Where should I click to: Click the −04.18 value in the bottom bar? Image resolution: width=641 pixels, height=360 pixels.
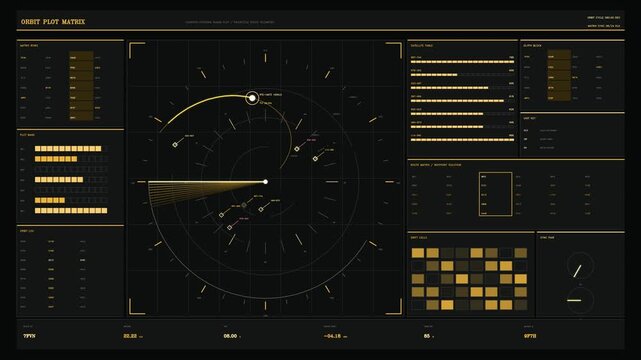(332, 336)
